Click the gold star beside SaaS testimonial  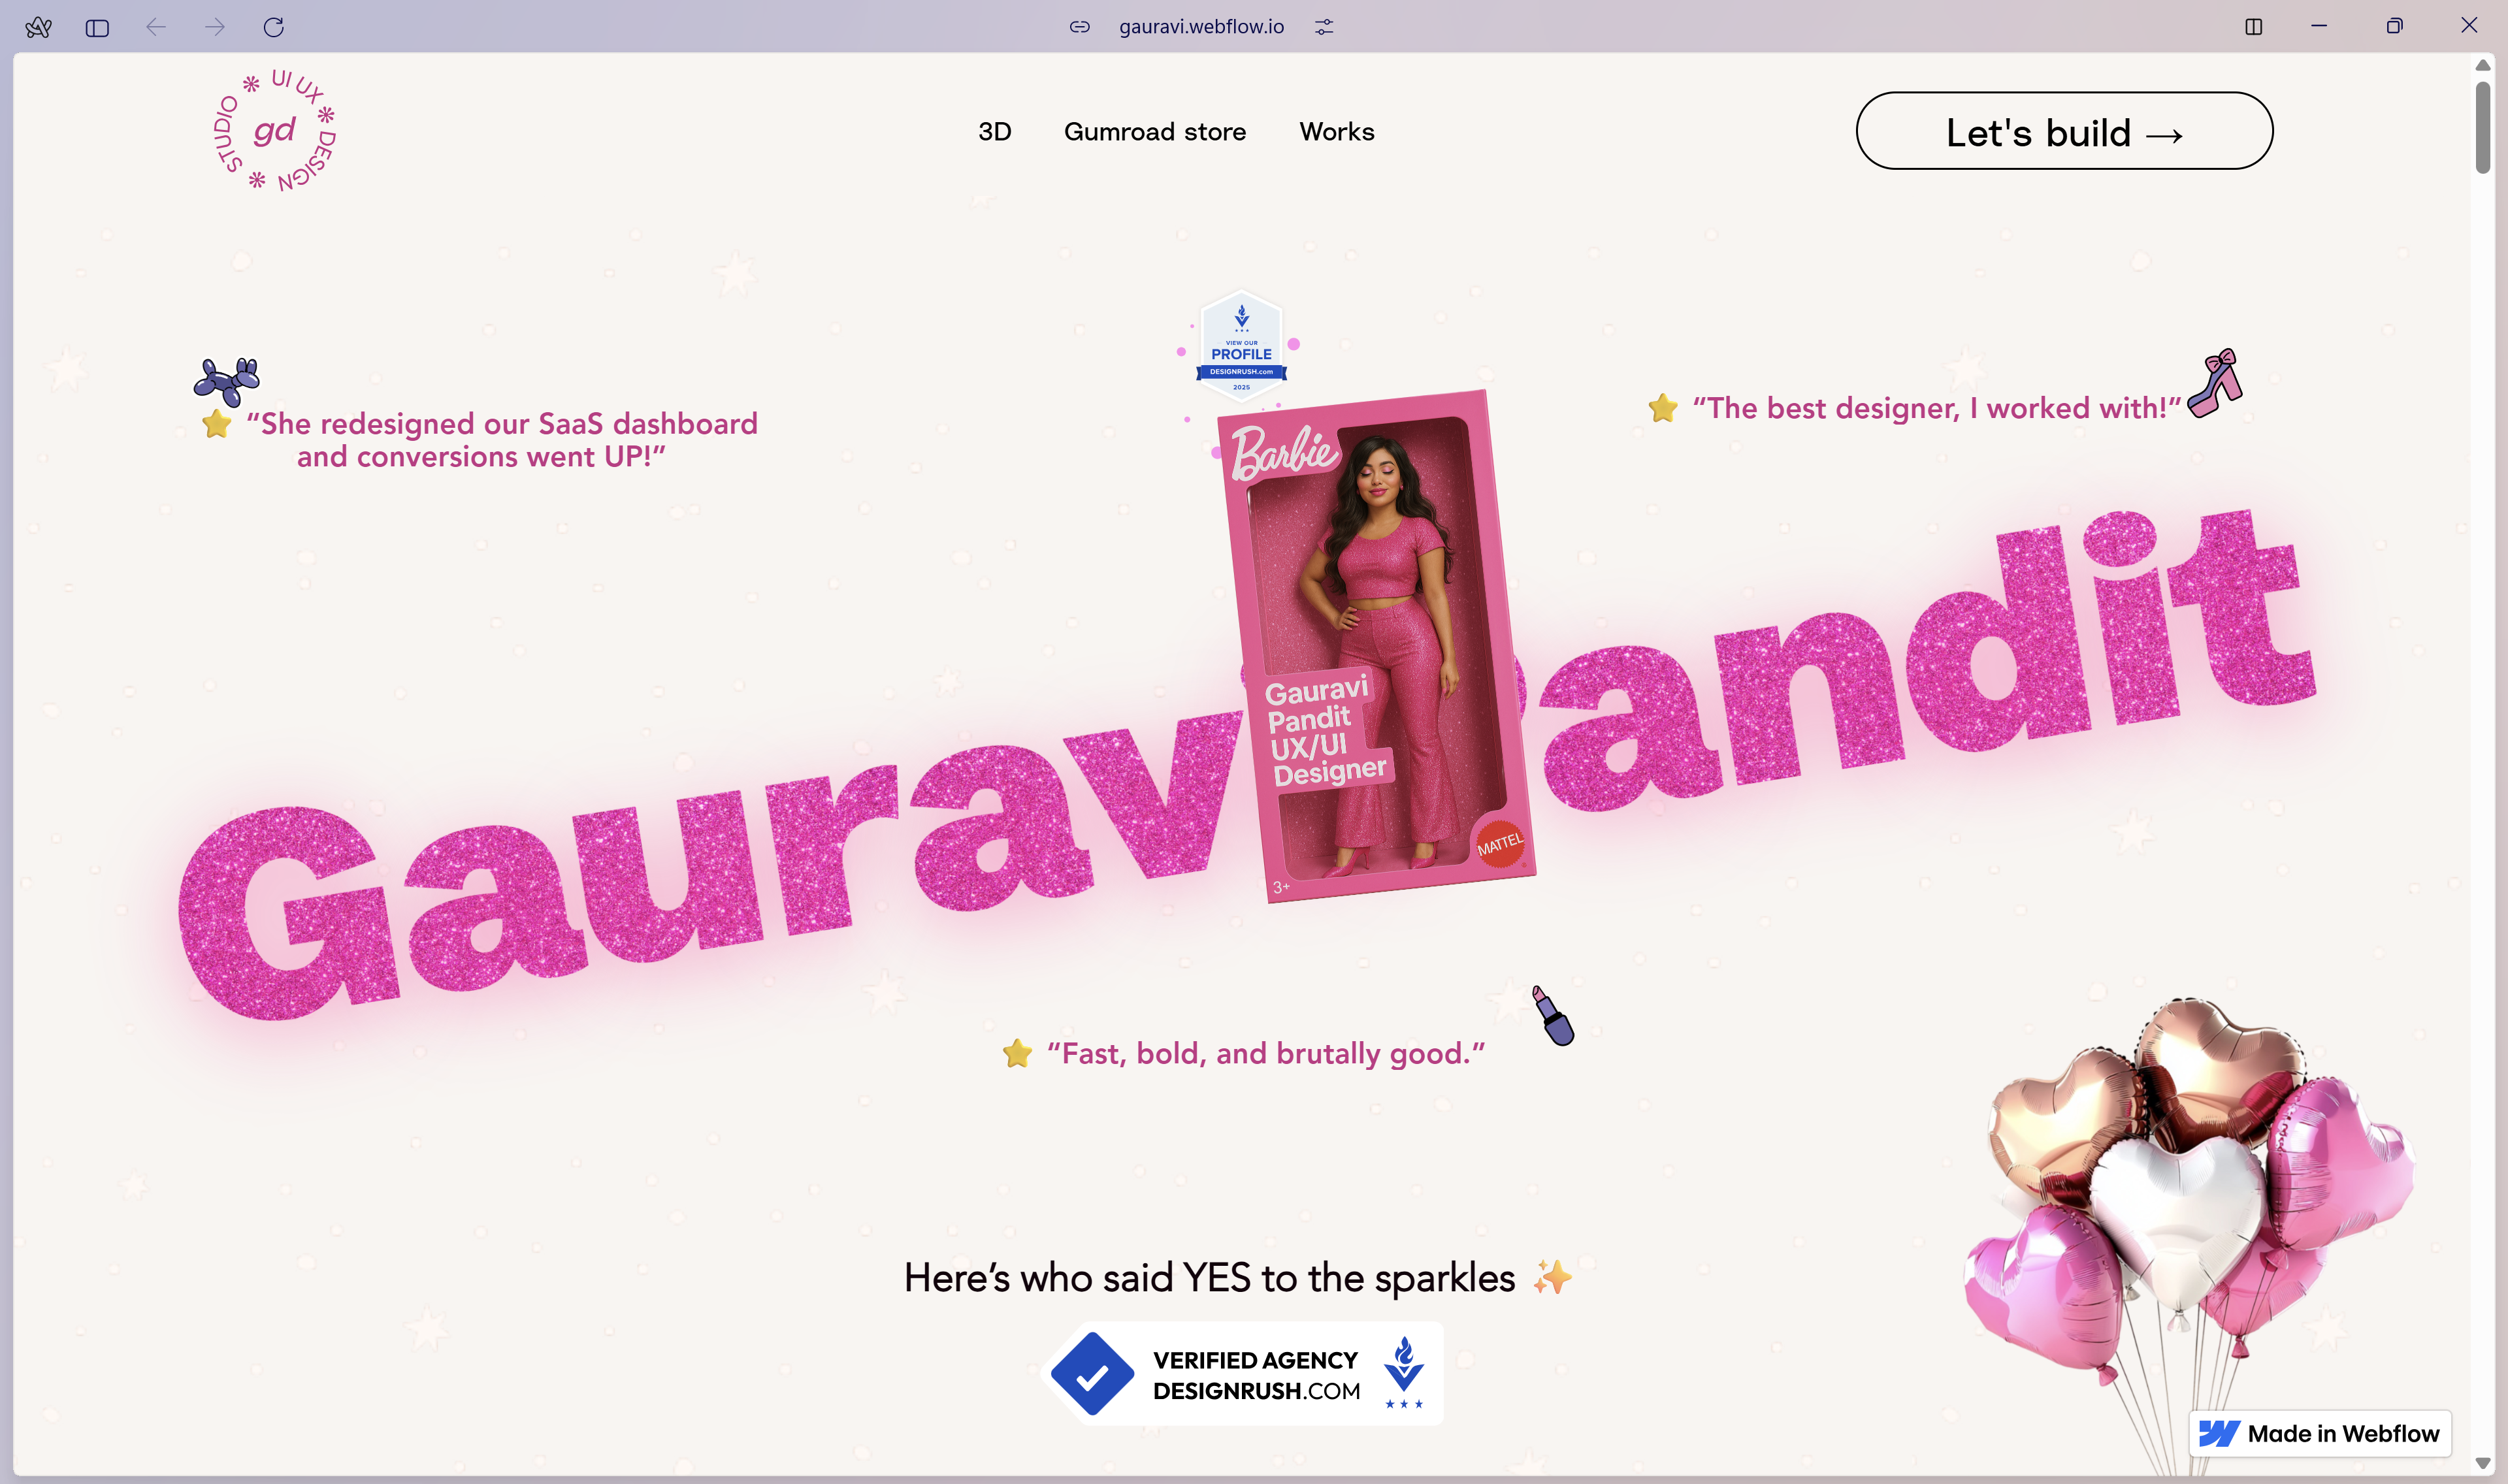(x=216, y=424)
